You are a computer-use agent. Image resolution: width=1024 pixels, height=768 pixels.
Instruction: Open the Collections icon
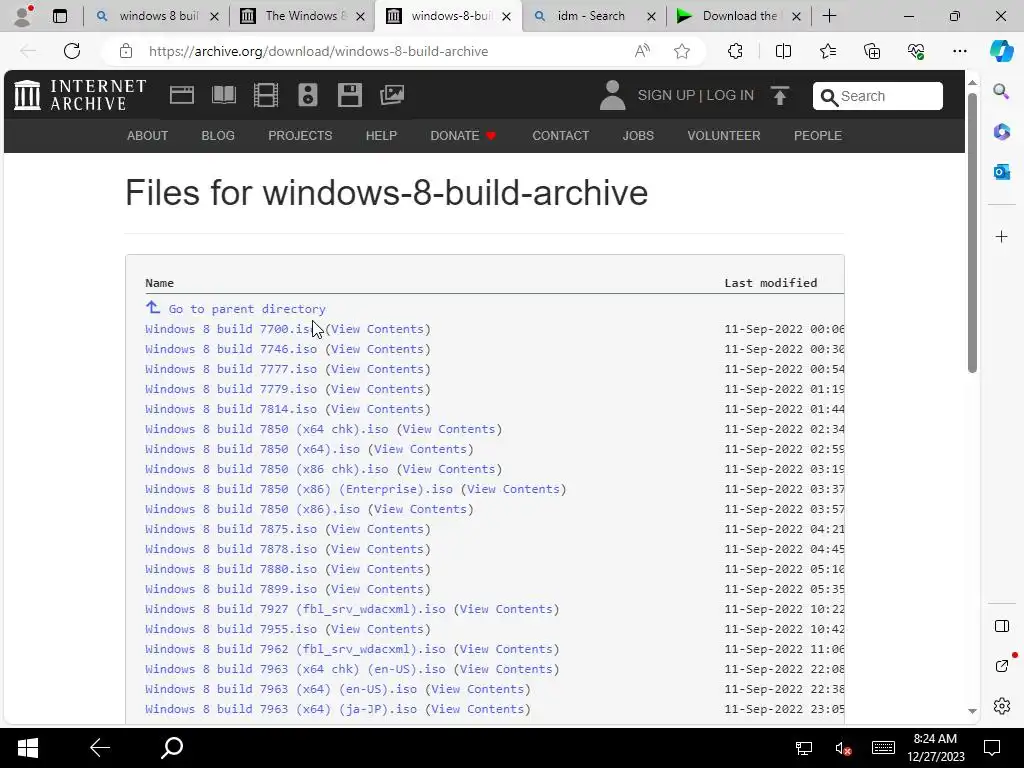pyautogui.click(x=872, y=51)
